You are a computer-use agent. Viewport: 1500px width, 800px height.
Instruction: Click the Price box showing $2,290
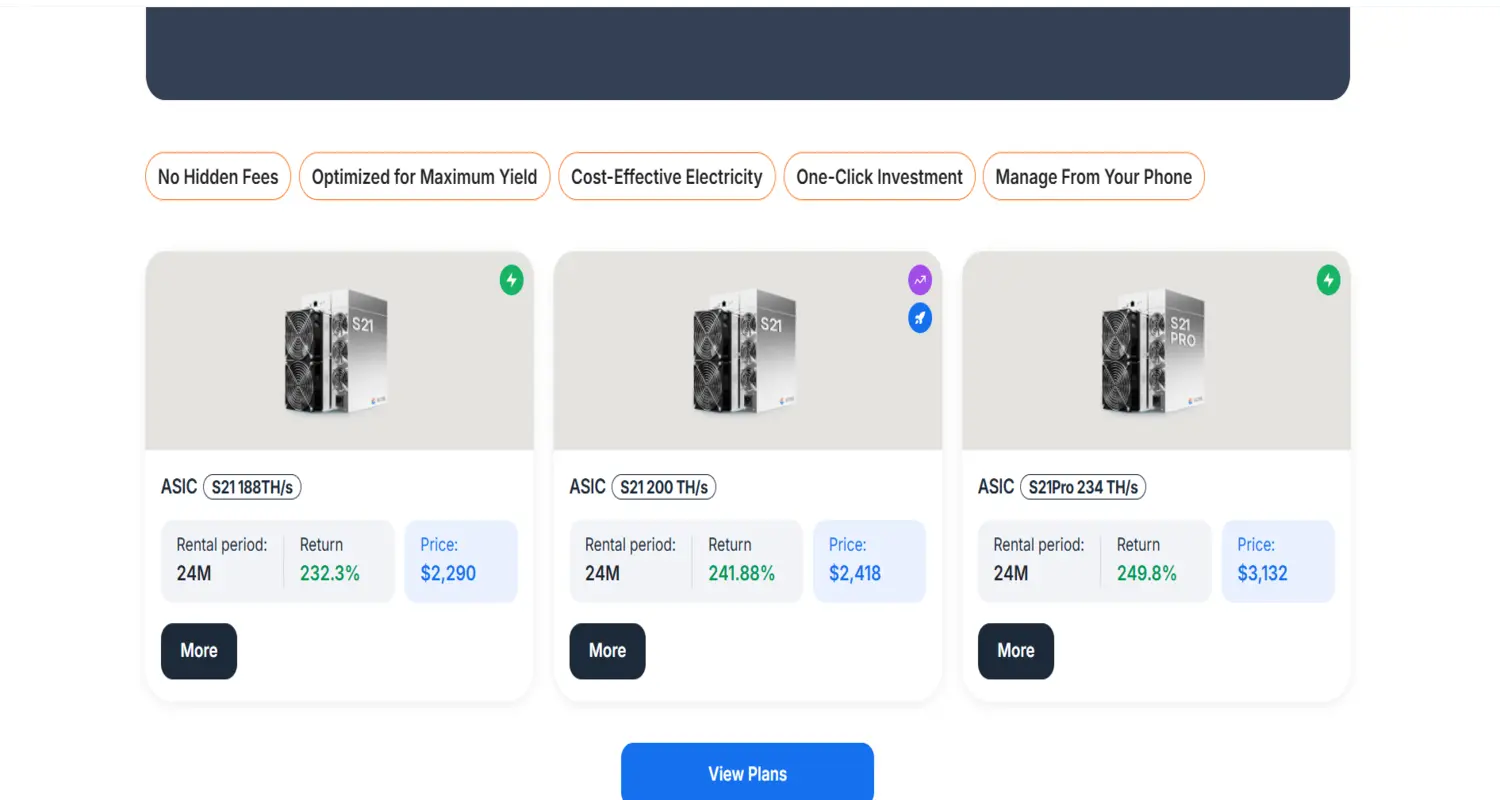[460, 560]
